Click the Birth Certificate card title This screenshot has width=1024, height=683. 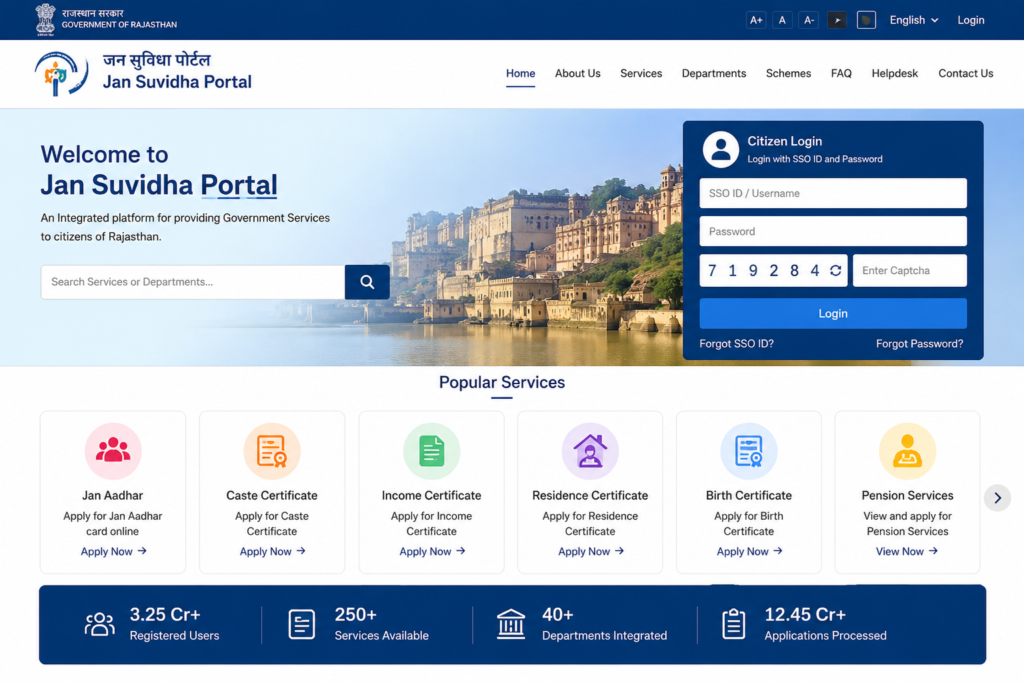tap(748, 496)
